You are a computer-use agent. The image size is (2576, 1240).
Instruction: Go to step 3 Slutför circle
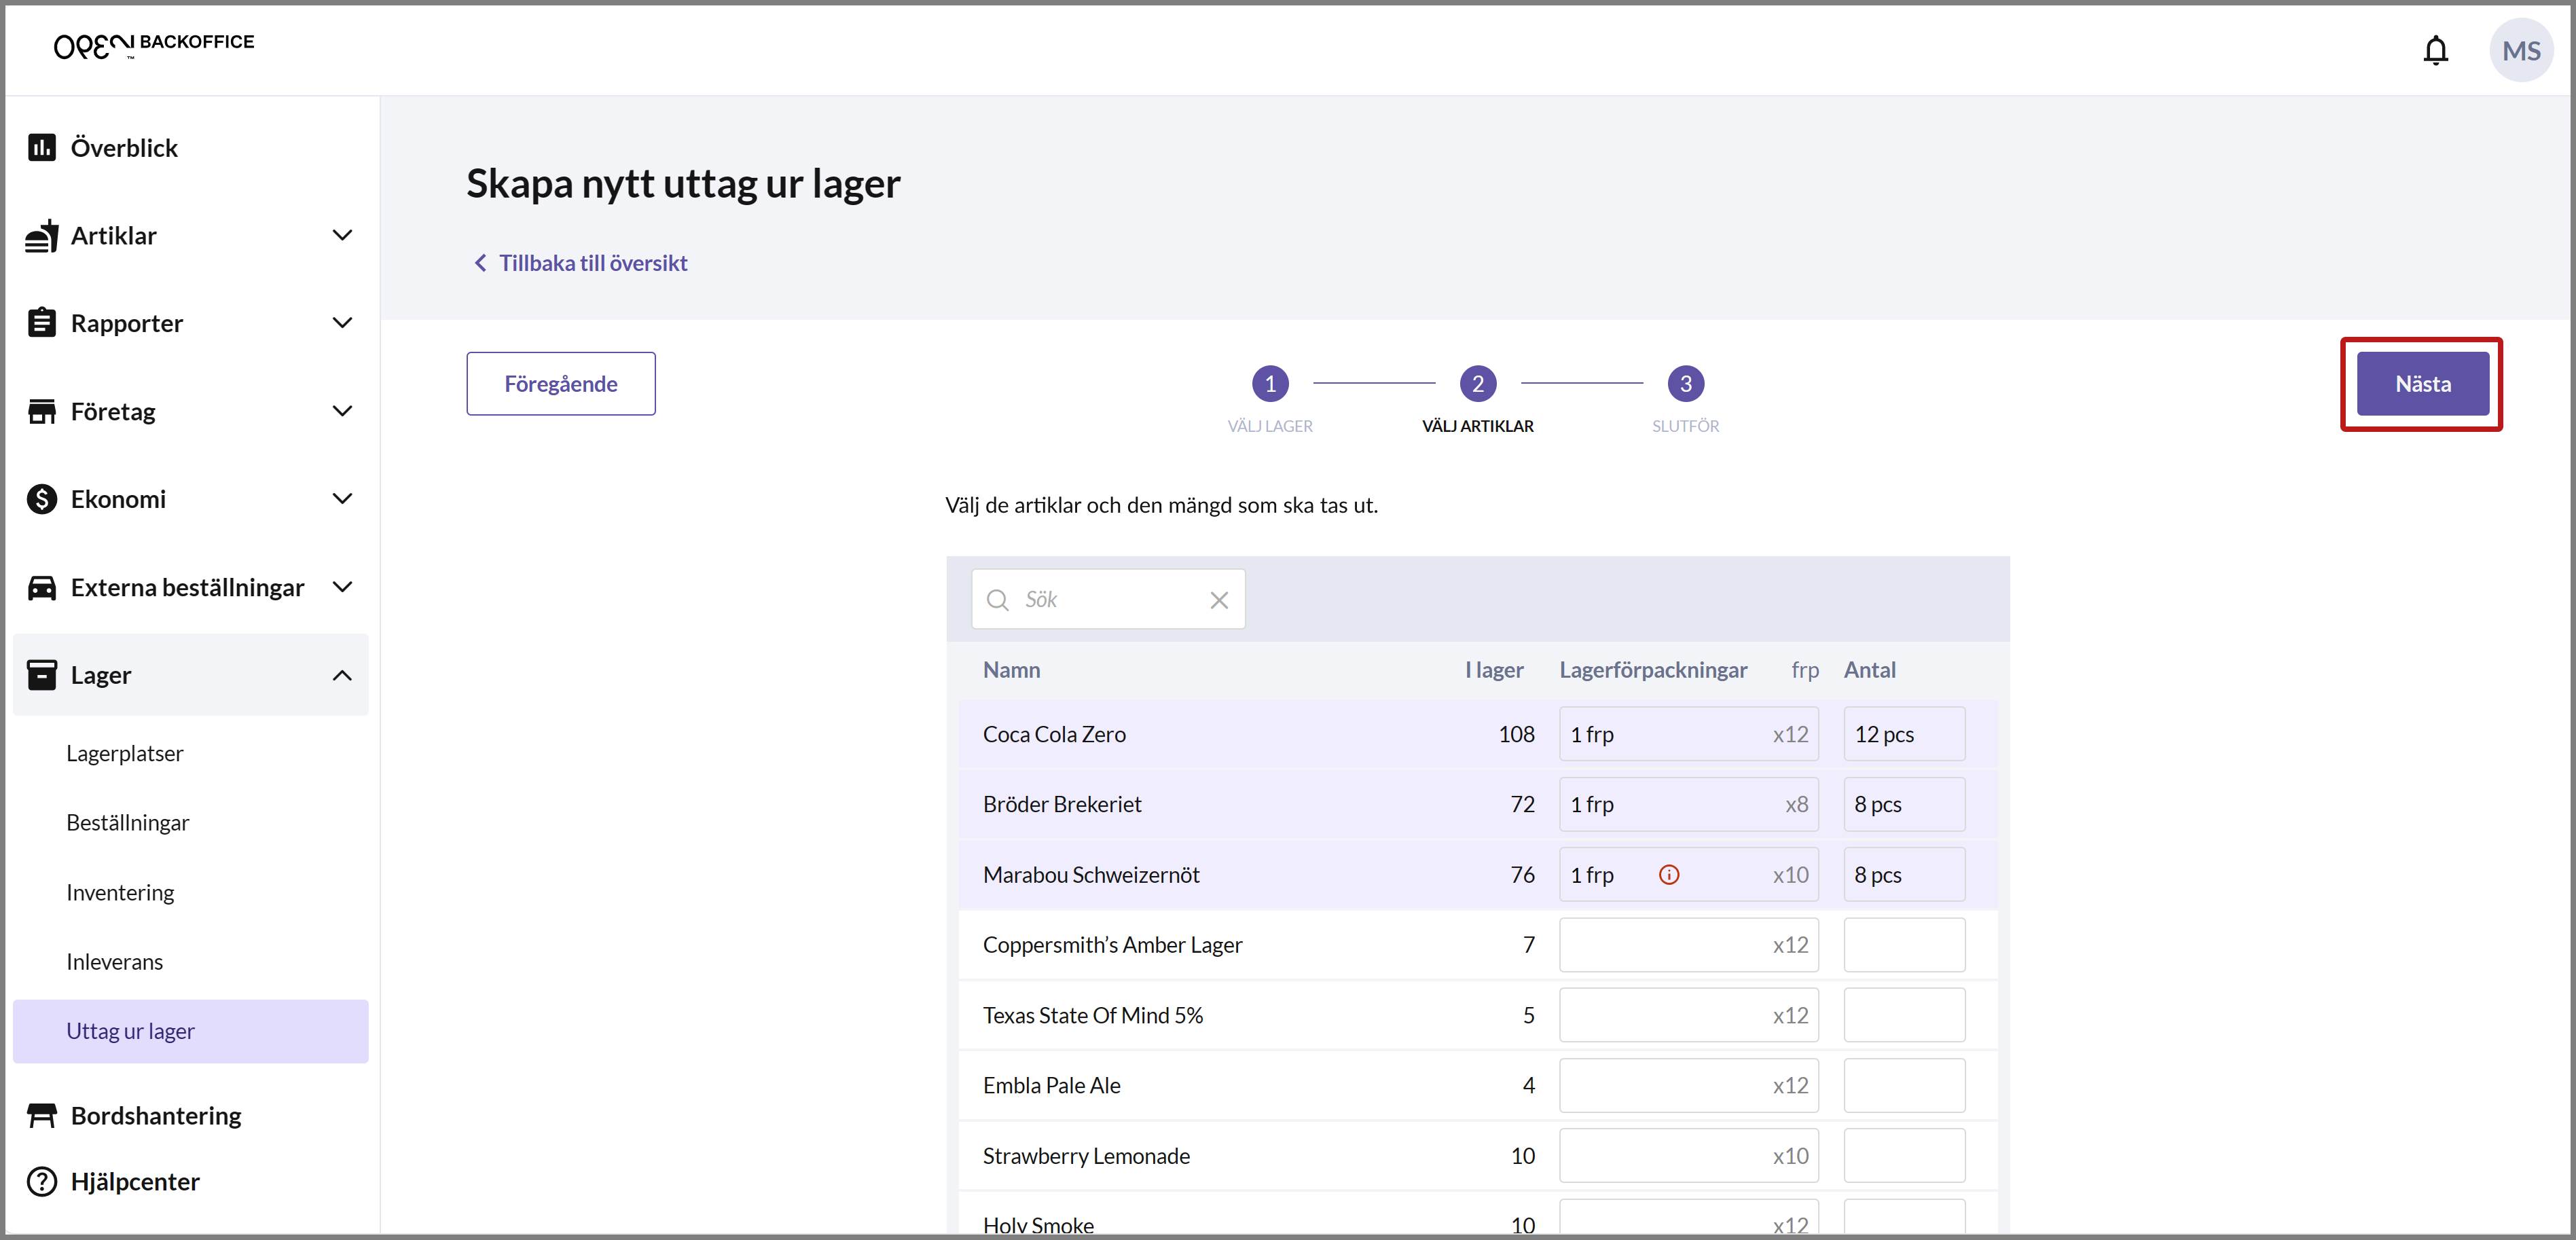point(1685,384)
